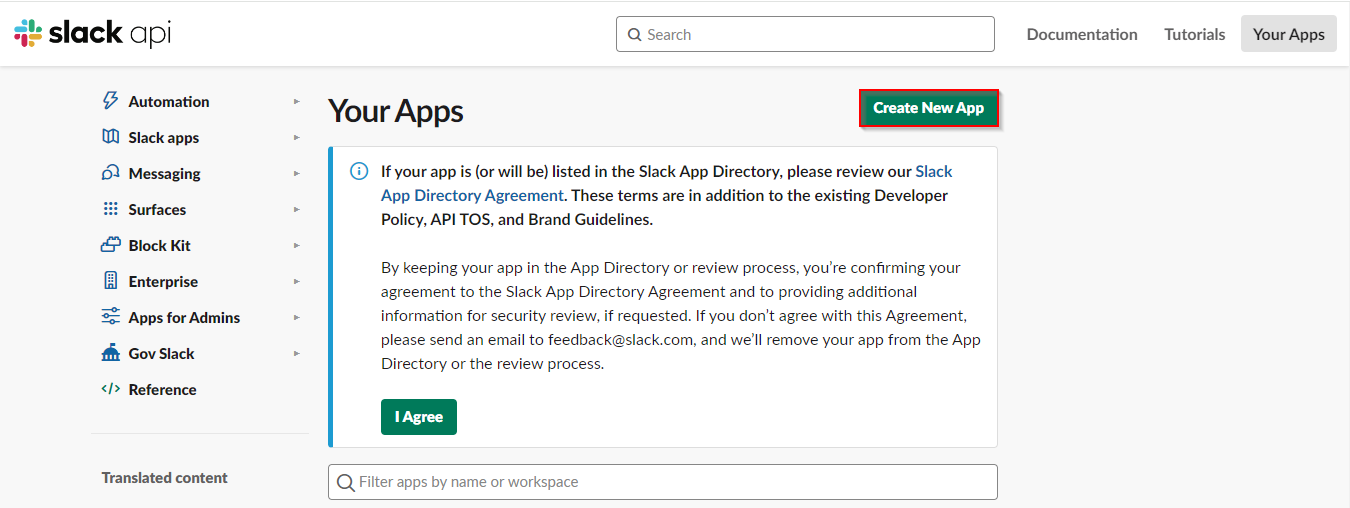Click the info circle icon in notice
Image resolution: width=1350 pixels, height=508 pixels.
coord(359,171)
